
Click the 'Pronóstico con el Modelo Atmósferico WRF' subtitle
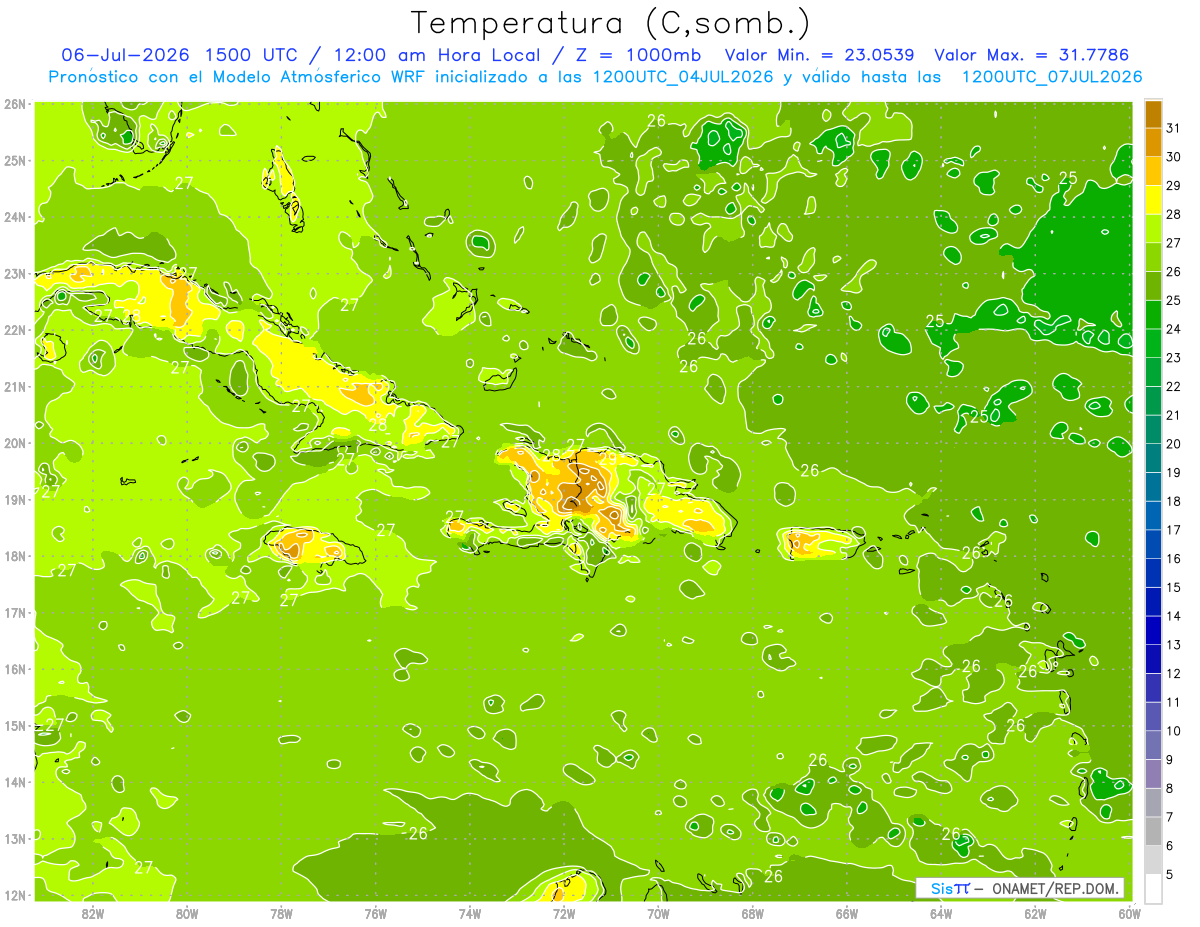tap(239, 76)
